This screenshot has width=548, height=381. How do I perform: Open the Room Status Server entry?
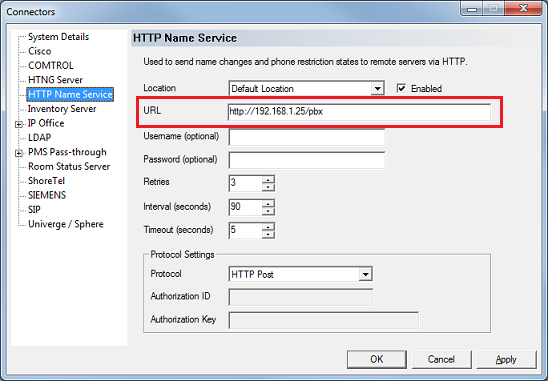pyautogui.click(x=69, y=166)
